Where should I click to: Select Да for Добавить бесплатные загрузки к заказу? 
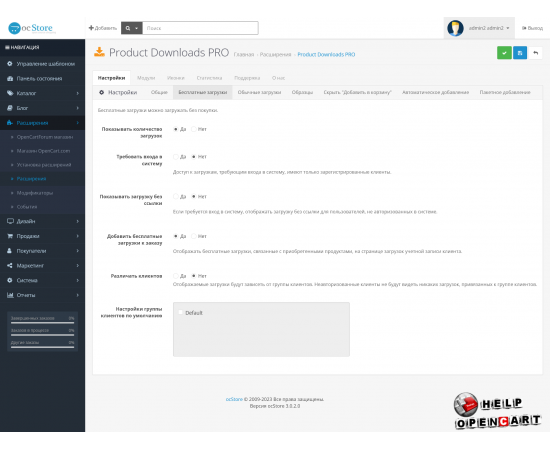coord(176,236)
